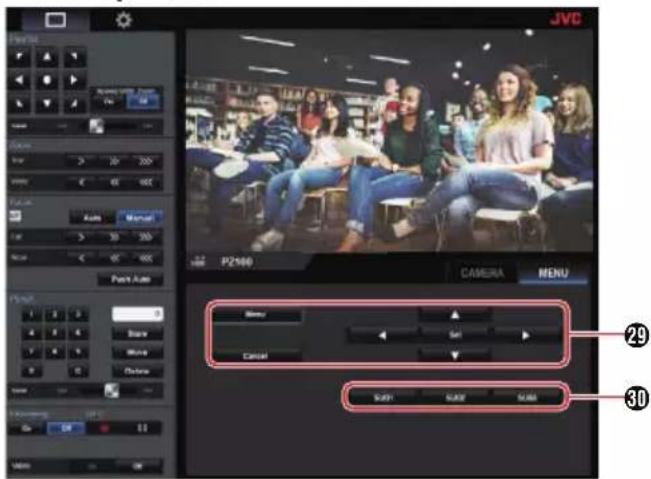Focus Far at slow speed (>)
This screenshot has height=479, width=651.
[81, 237]
